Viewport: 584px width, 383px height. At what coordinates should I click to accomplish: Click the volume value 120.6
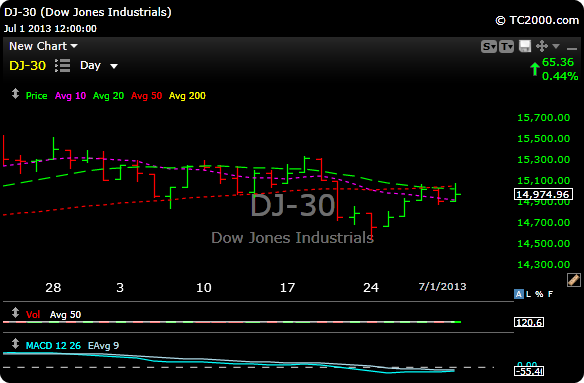(529, 322)
